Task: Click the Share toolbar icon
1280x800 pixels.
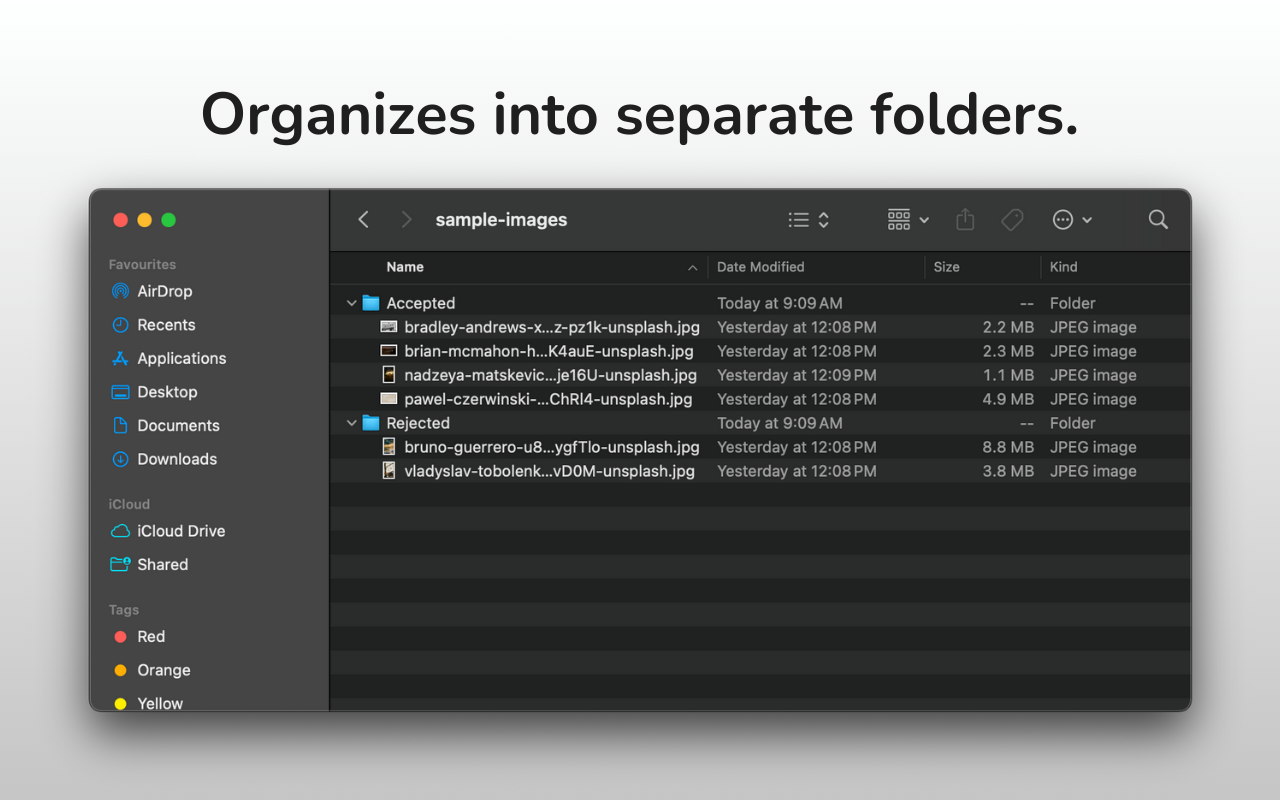Action: (x=965, y=219)
